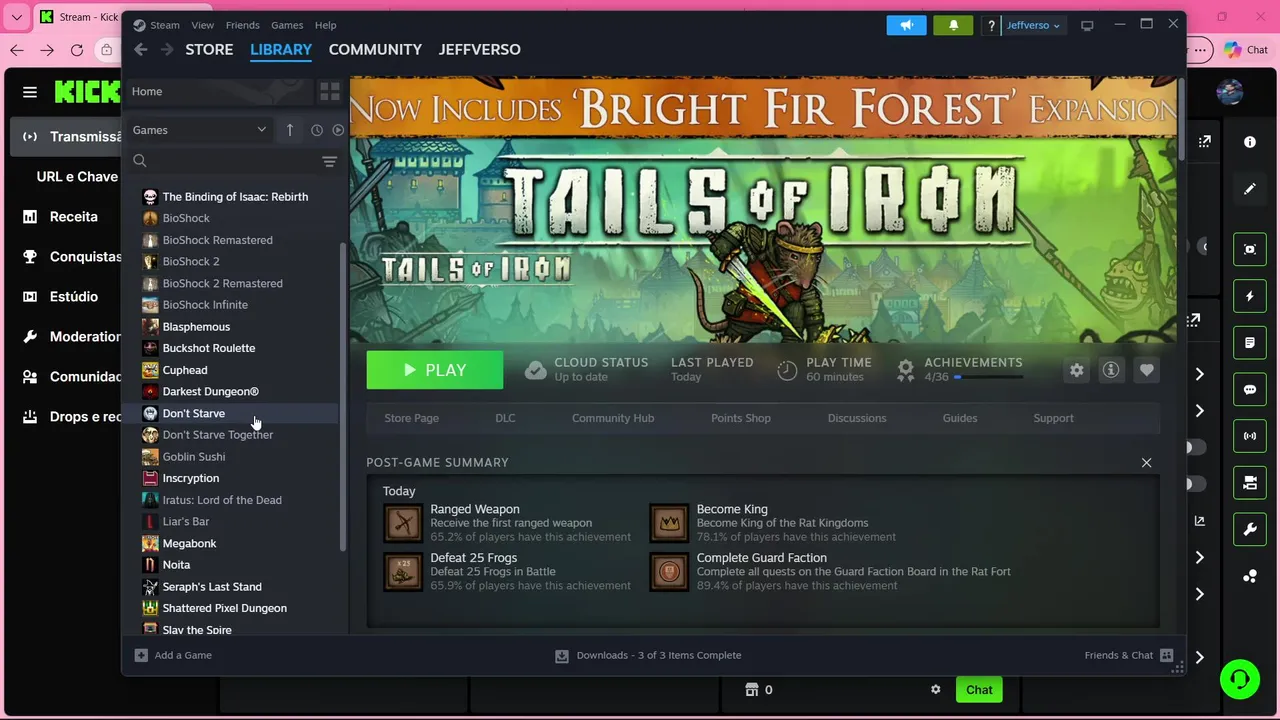Add Tails of Iron to favorites heart
1280x720 pixels.
(x=1146, y=370)
